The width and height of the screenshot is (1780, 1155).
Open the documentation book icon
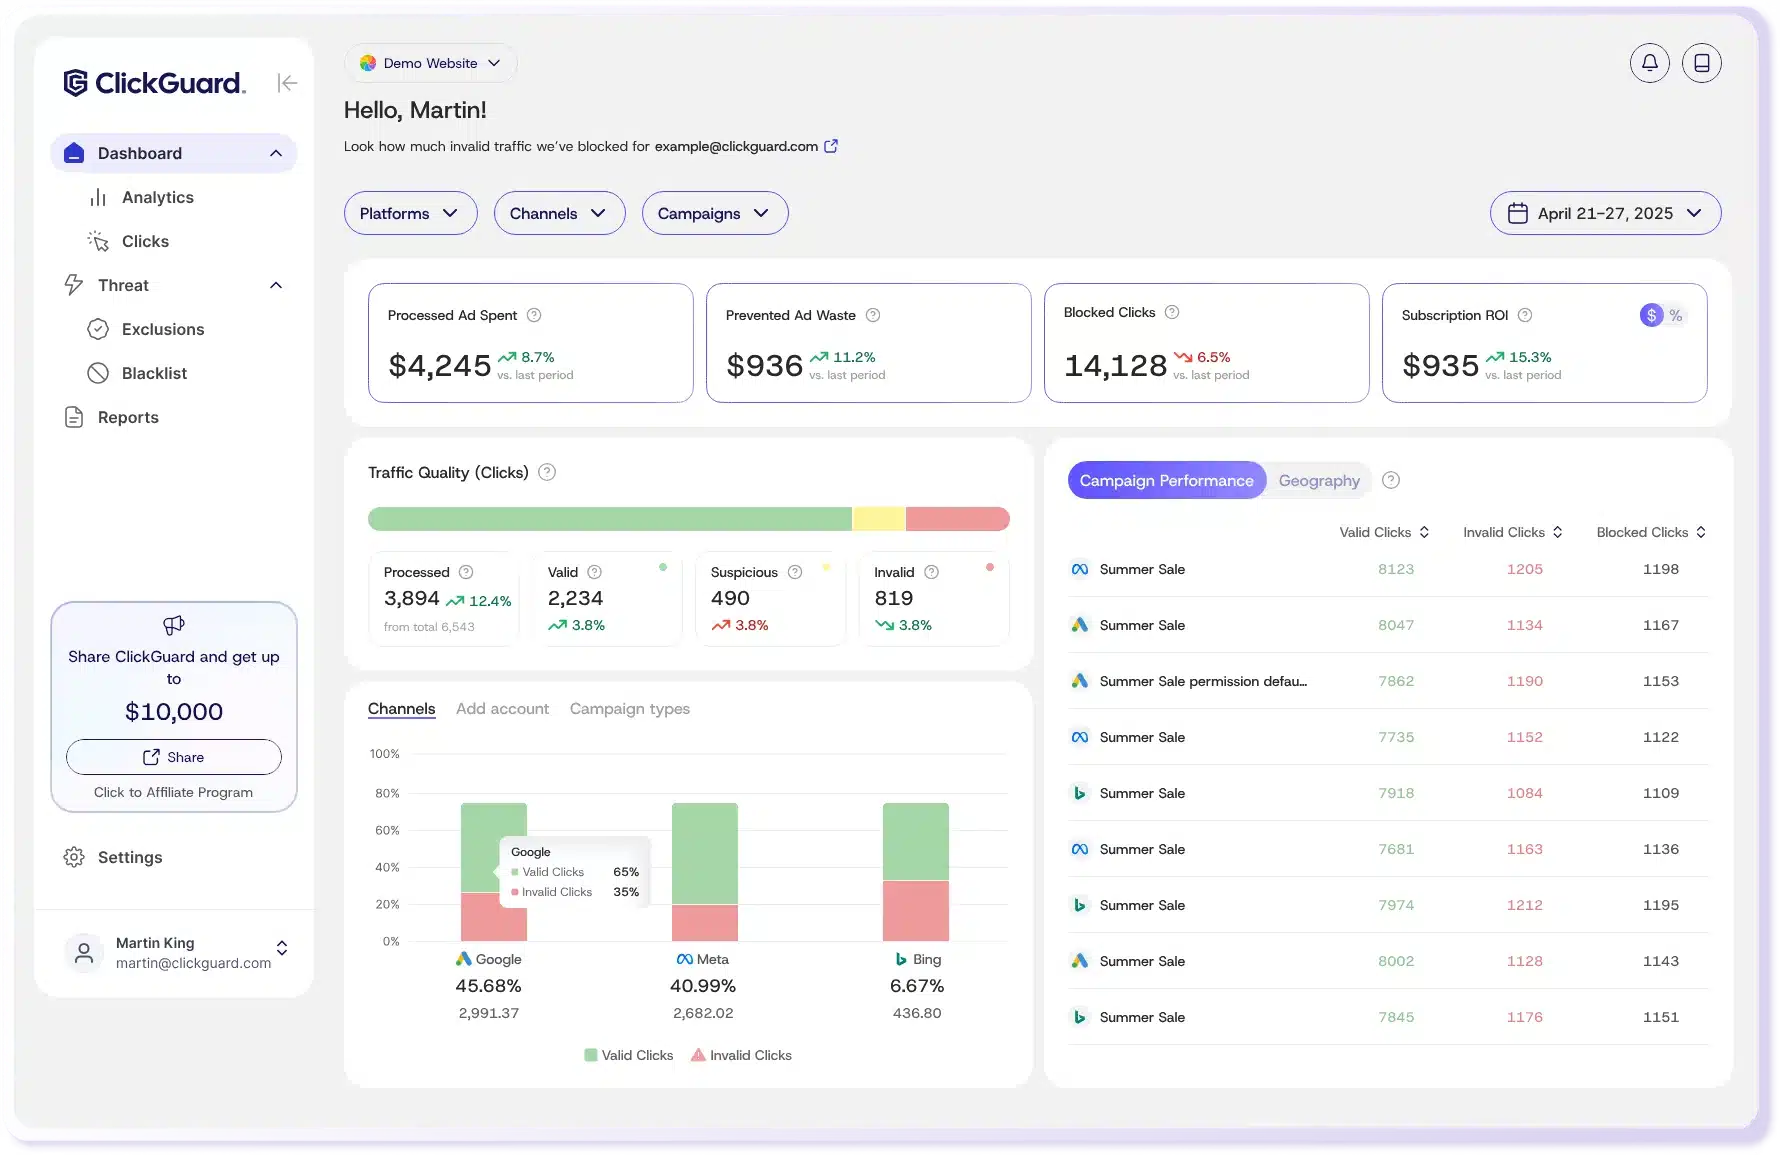1702,62
